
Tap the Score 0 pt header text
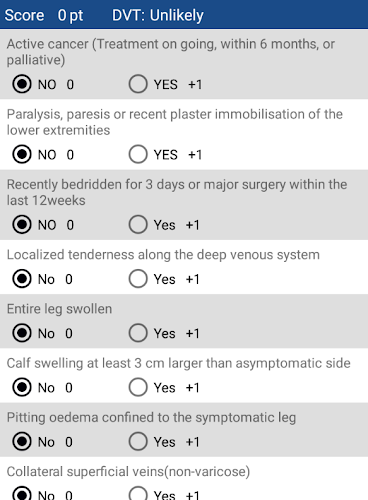click(44, 15)
